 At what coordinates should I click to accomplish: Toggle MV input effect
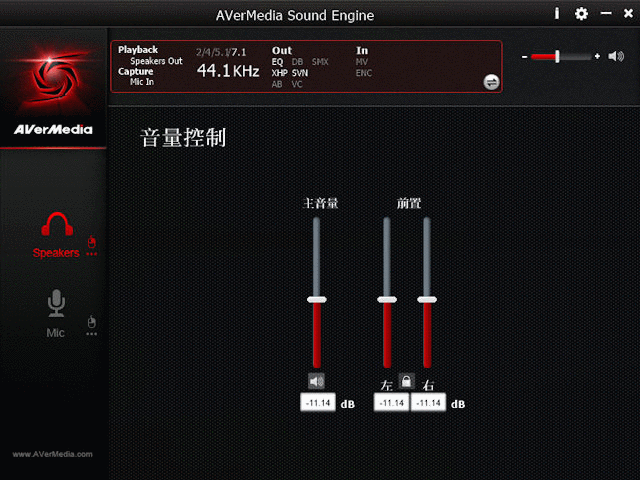tap(362, 62)
